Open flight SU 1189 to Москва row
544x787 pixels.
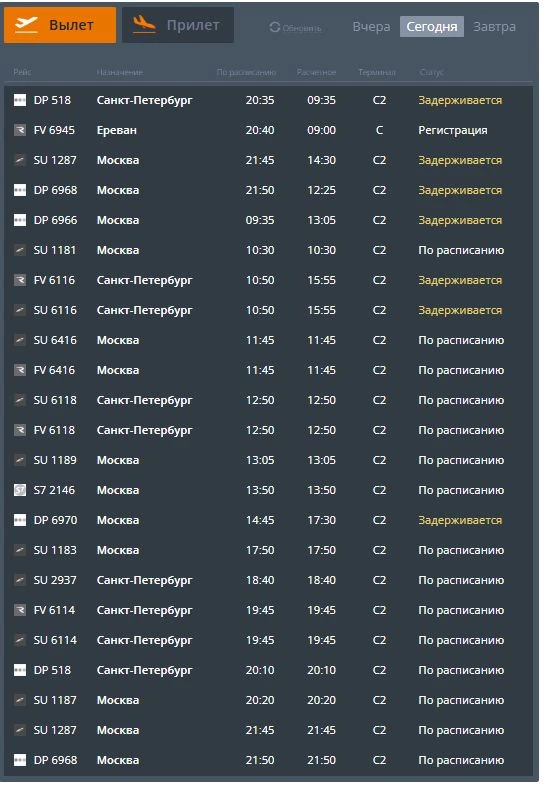click(268, 460)
